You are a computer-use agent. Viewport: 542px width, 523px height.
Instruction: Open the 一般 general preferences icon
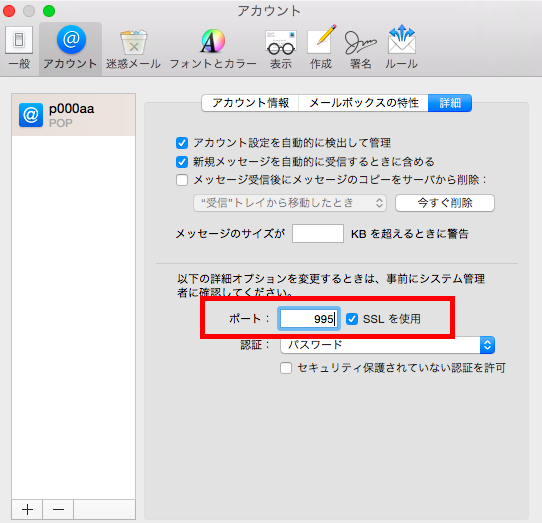[x=19, y=48]
